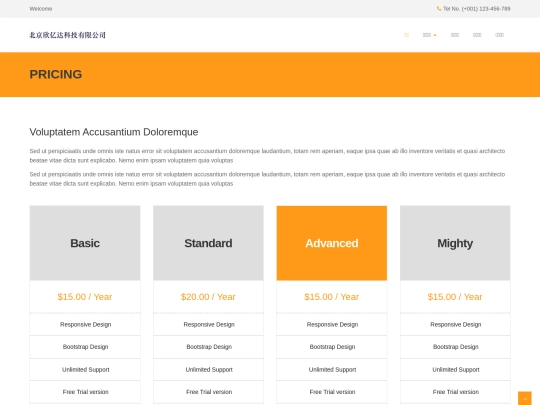540x405 pixels.
Task: Click Bootstrap Design in the Basic plan
Action: pyautogui.click(x=85, y=347)
